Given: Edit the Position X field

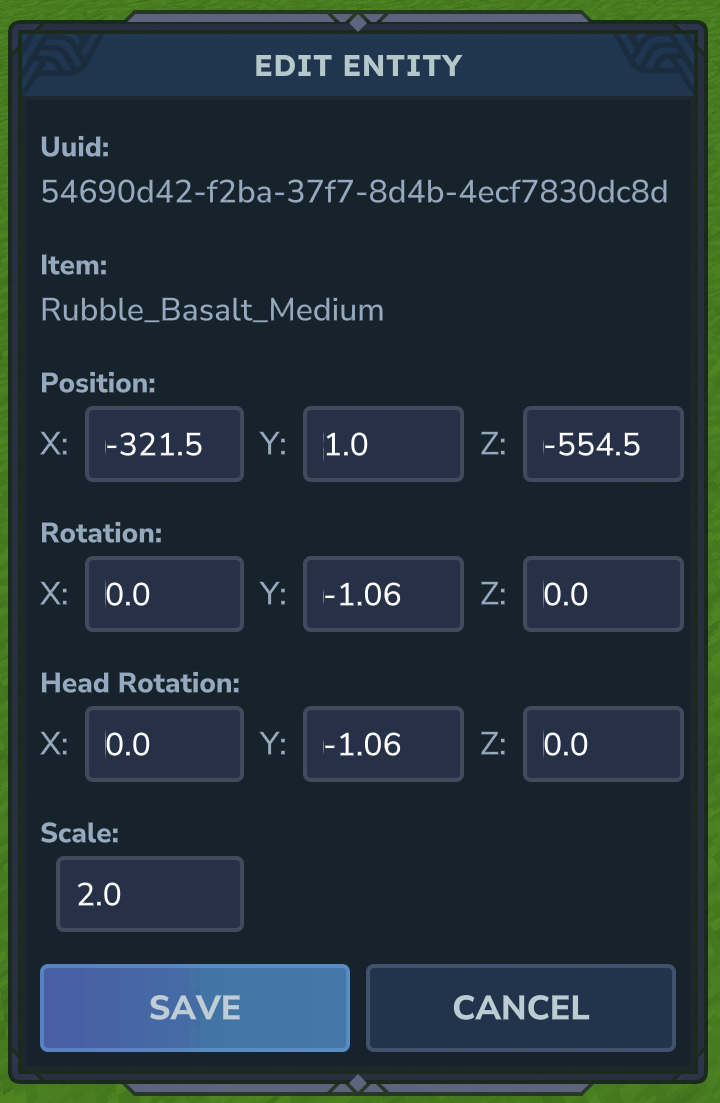Looking at the screenshot, I should pyautogui.click(x=165, y=444).
